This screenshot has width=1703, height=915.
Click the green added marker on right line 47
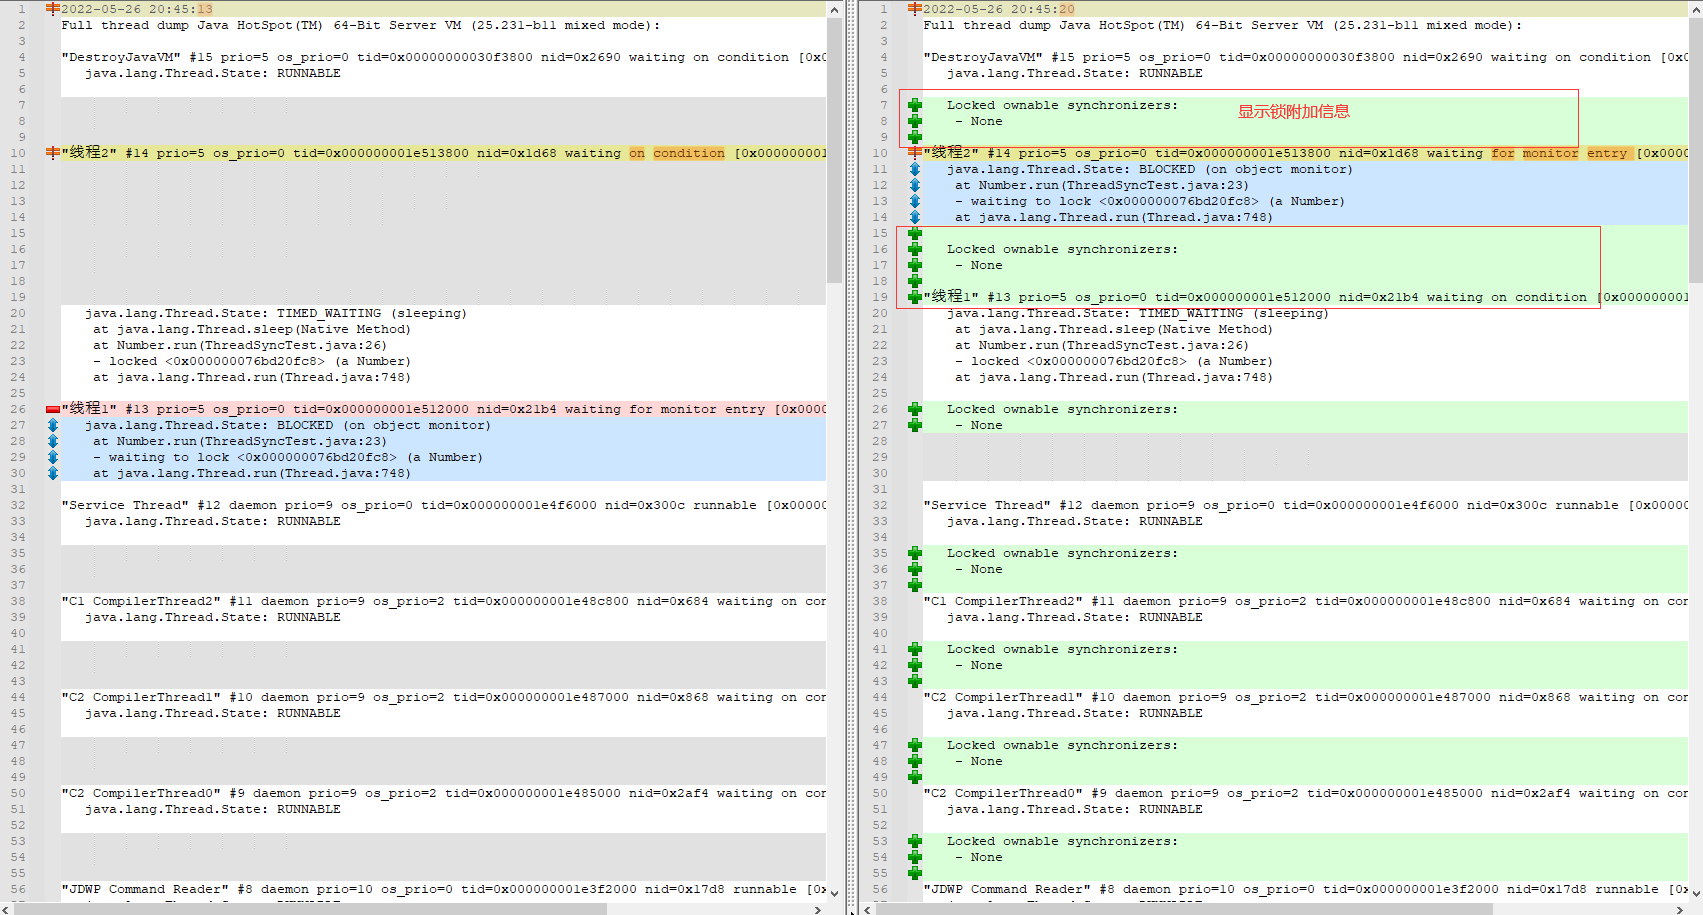click(x=915, y=745)
